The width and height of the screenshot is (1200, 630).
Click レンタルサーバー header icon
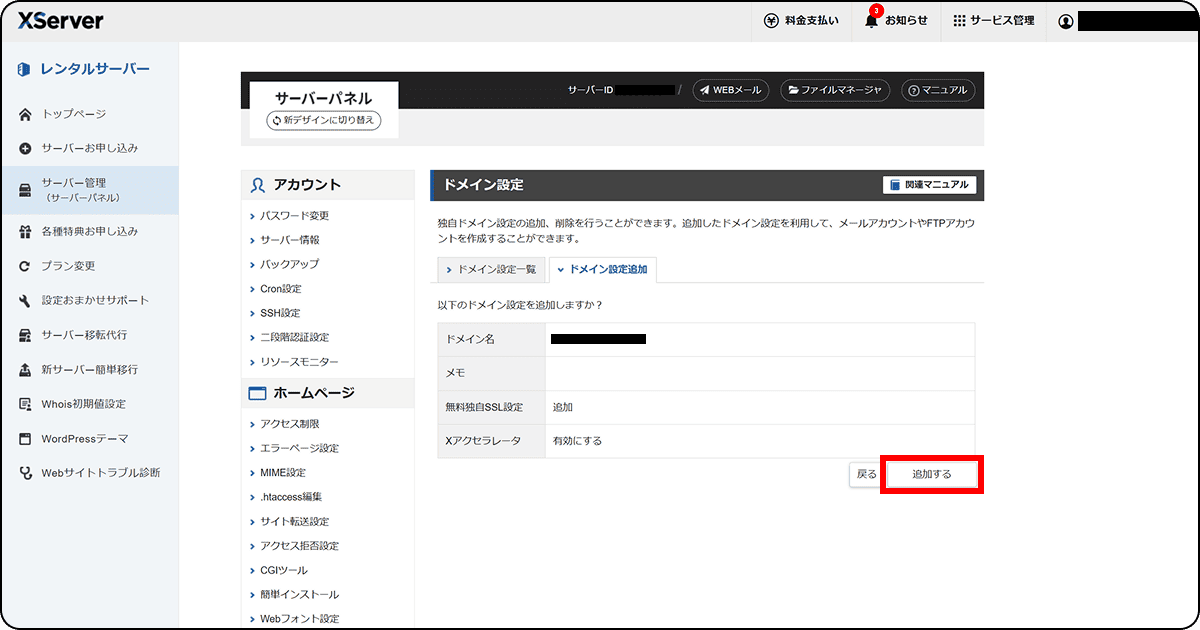coord(25,69)
